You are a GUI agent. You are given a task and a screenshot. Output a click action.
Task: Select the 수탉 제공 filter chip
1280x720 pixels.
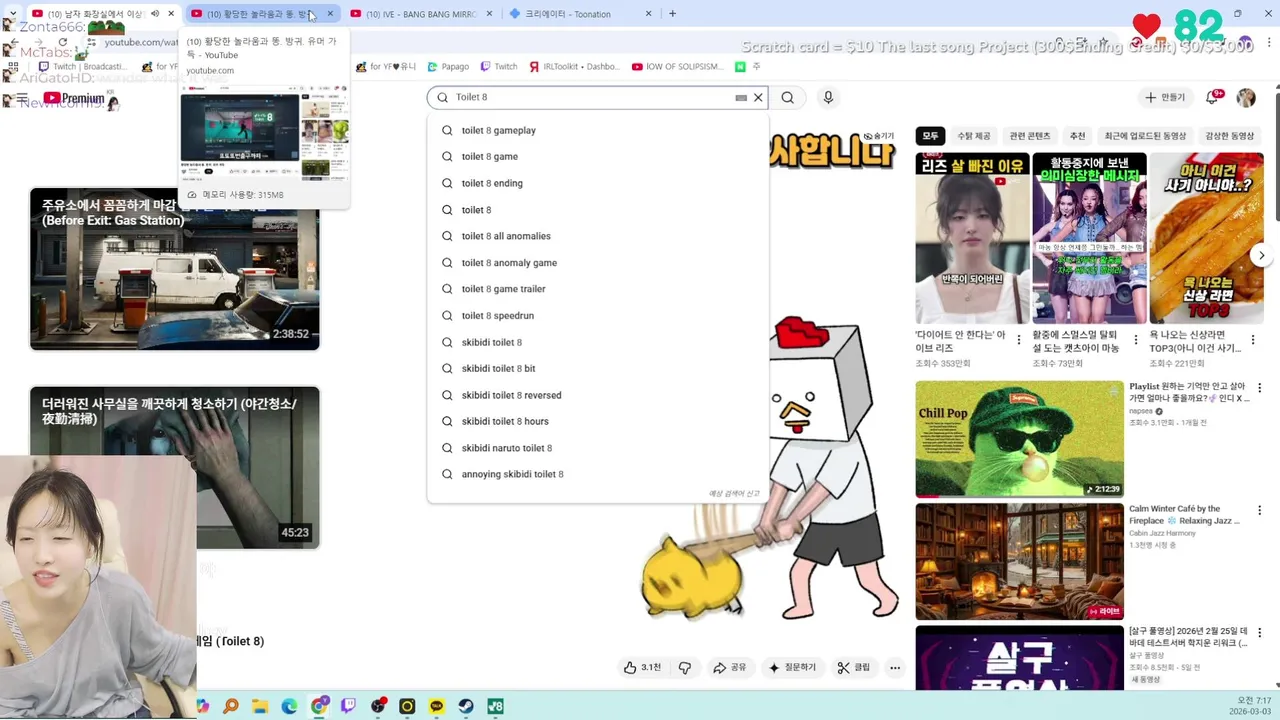[x=973, y=136]
